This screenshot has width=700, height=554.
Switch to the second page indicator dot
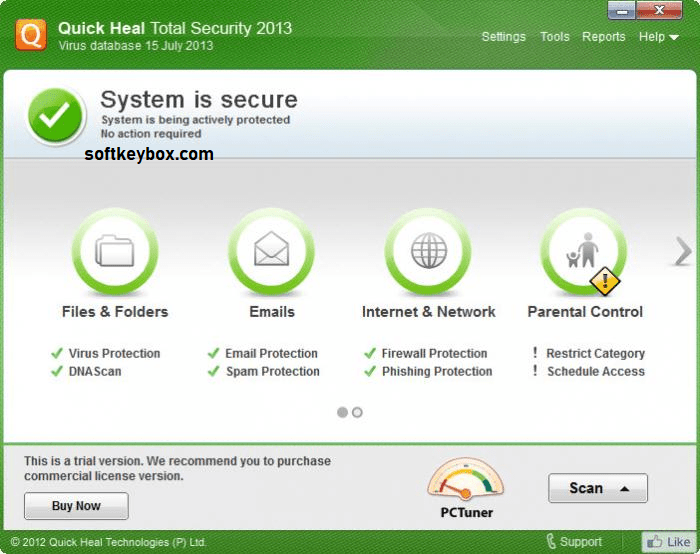pos(357,412)
